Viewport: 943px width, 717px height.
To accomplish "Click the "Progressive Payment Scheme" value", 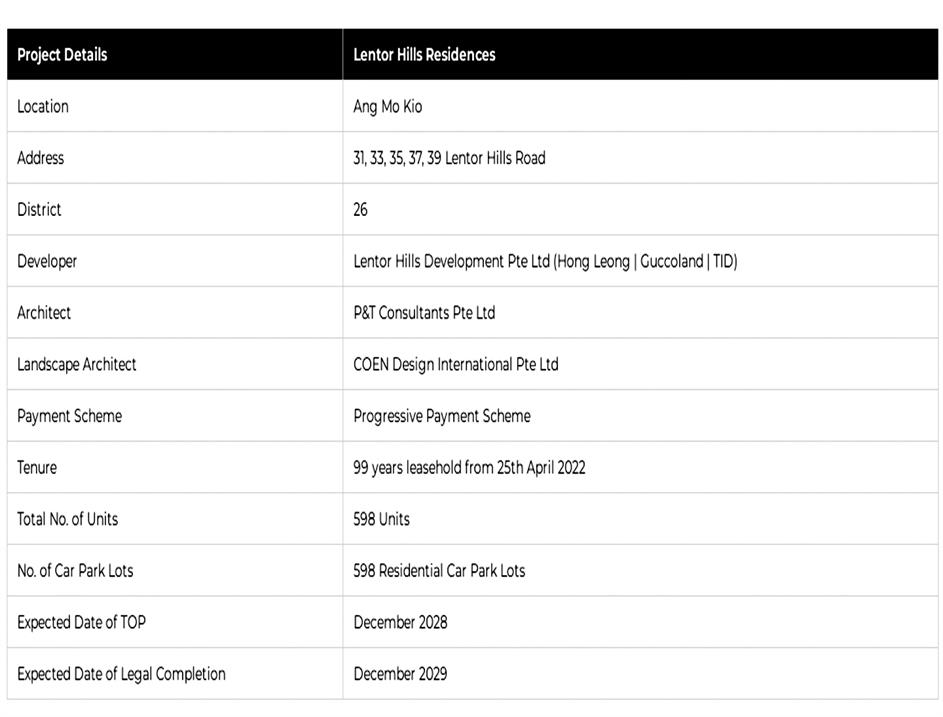I will coord(442,416).
